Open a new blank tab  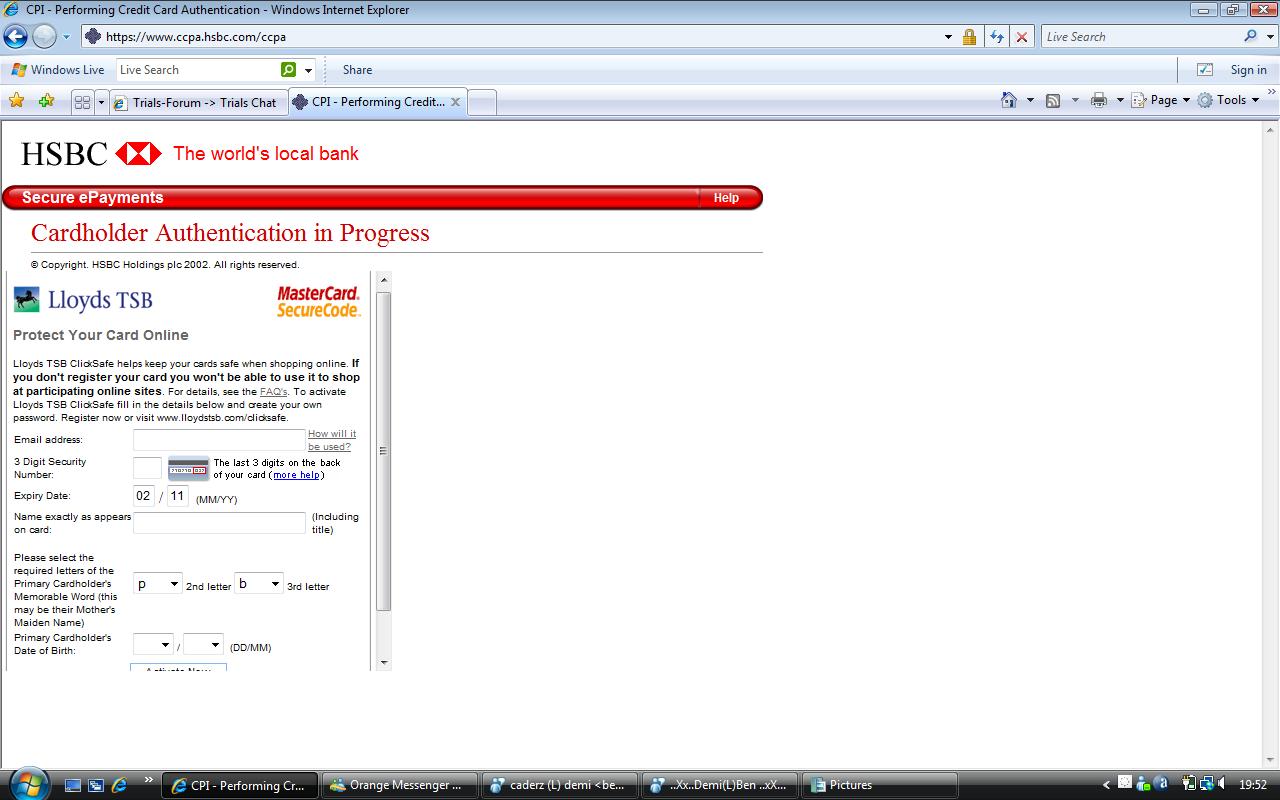coord(482,102)
